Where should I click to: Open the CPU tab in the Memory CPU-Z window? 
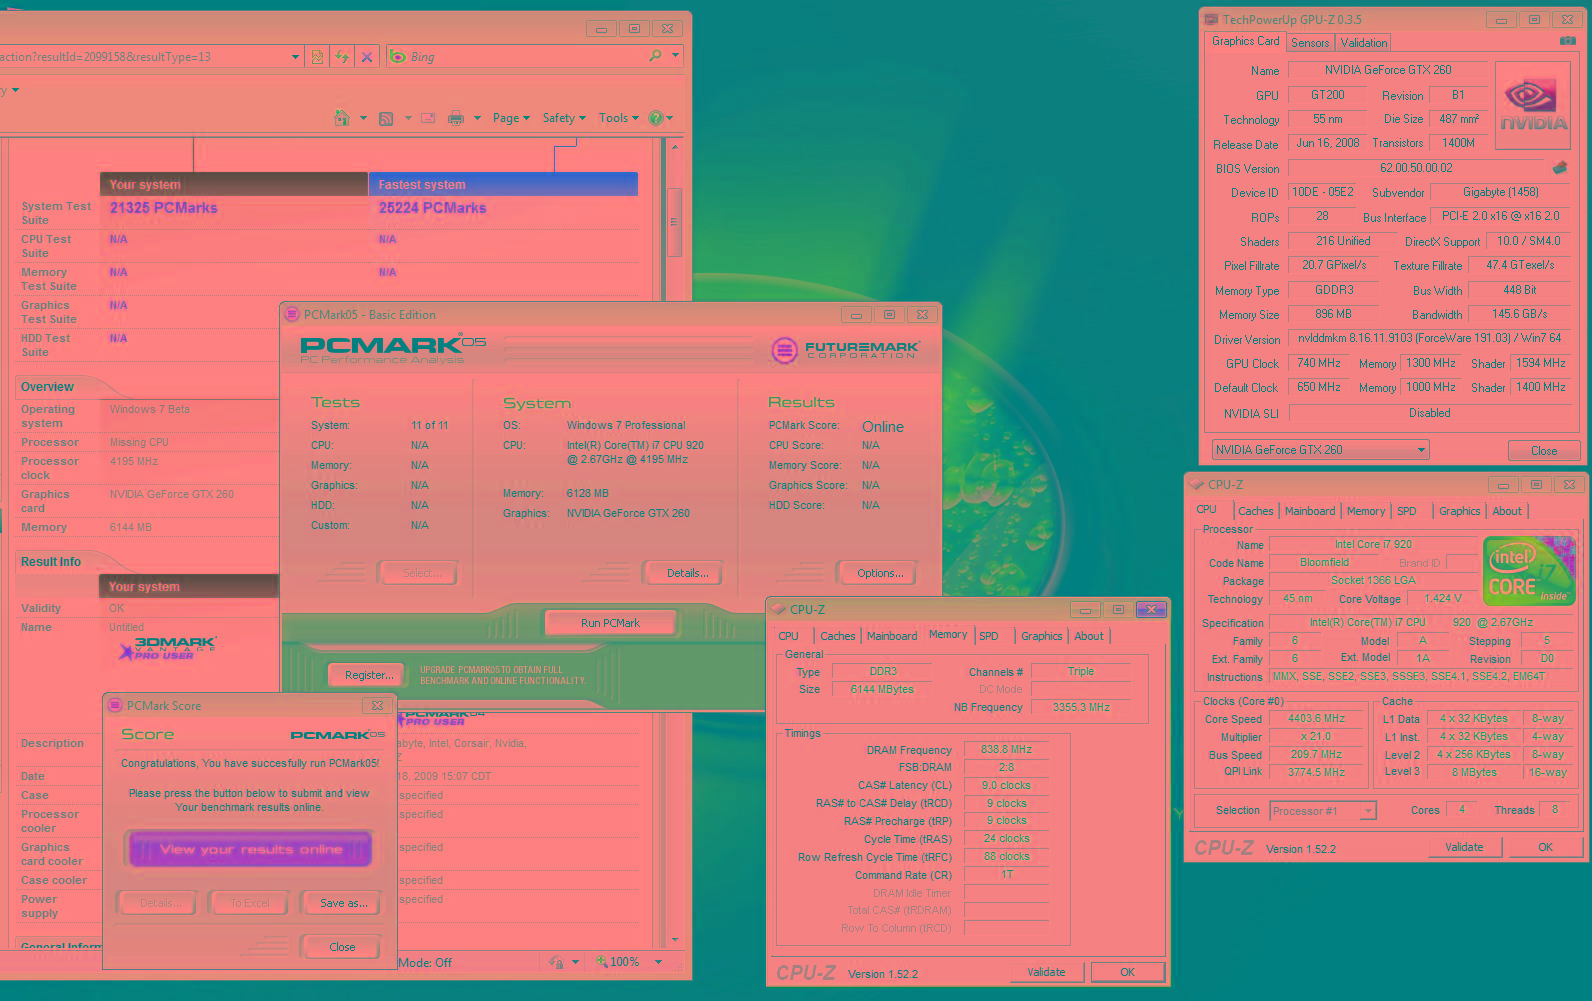point(788,636)
